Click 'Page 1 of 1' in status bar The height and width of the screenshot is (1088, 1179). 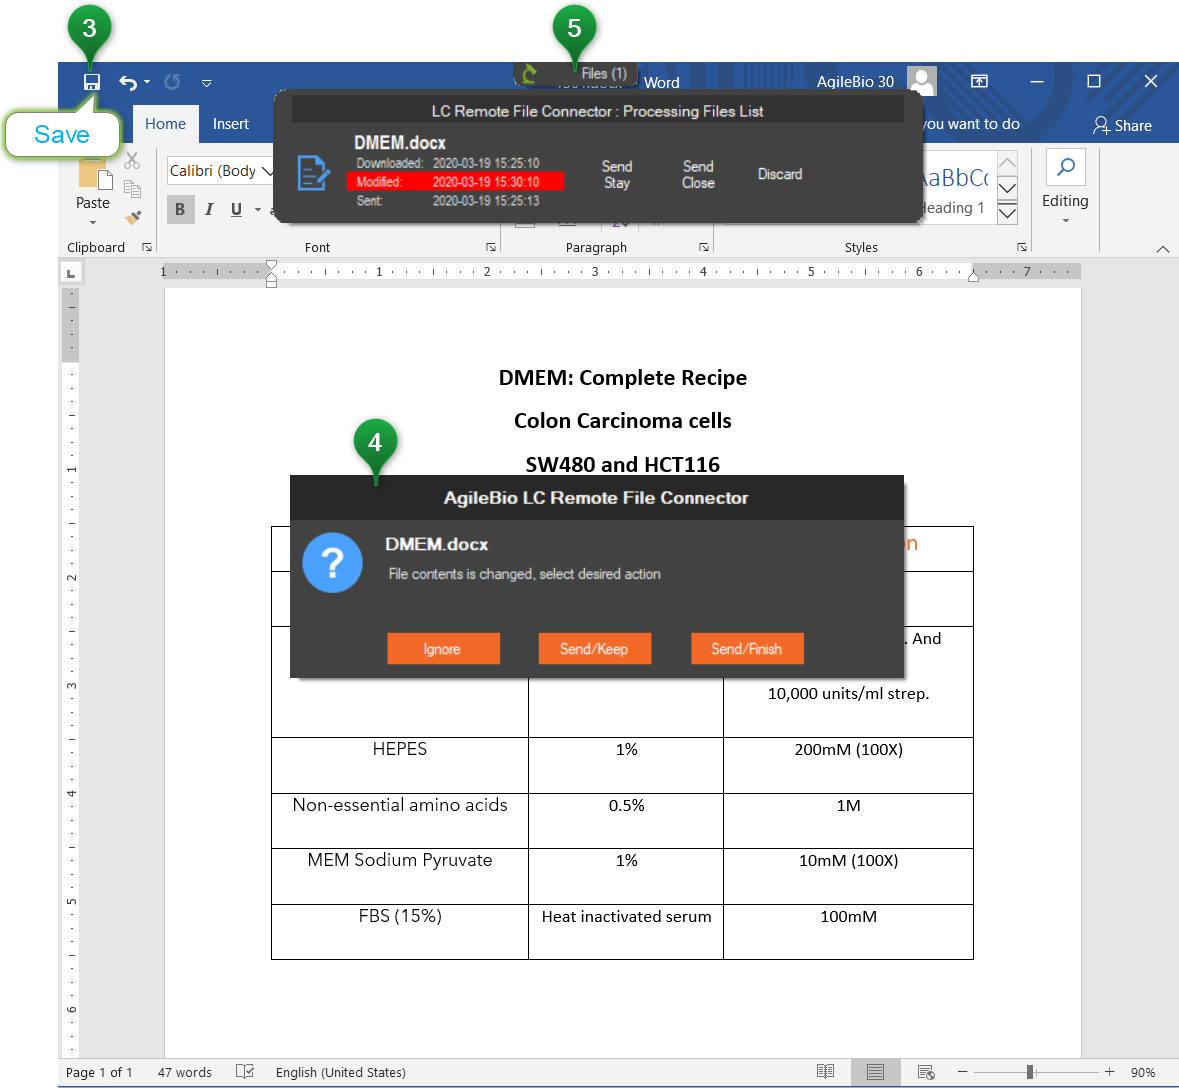point(99,1072)
